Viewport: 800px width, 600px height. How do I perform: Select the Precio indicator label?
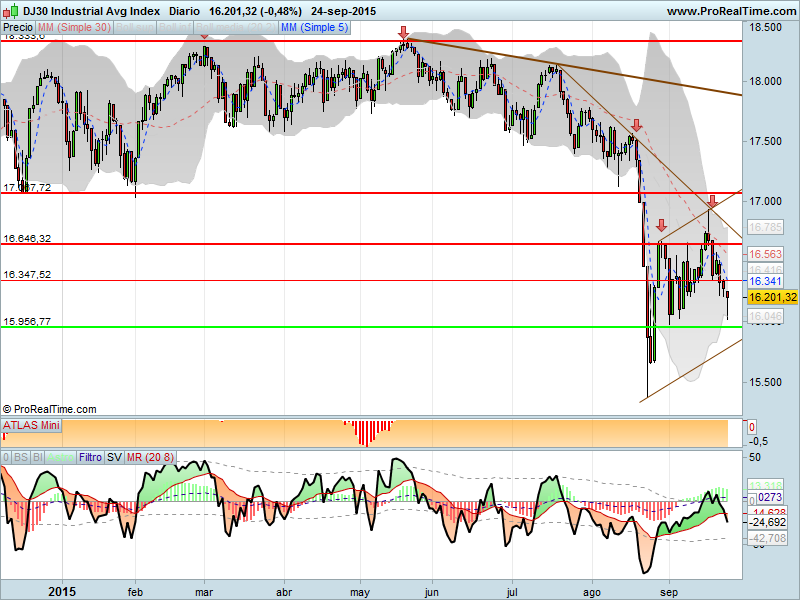[x=18, y=28]
